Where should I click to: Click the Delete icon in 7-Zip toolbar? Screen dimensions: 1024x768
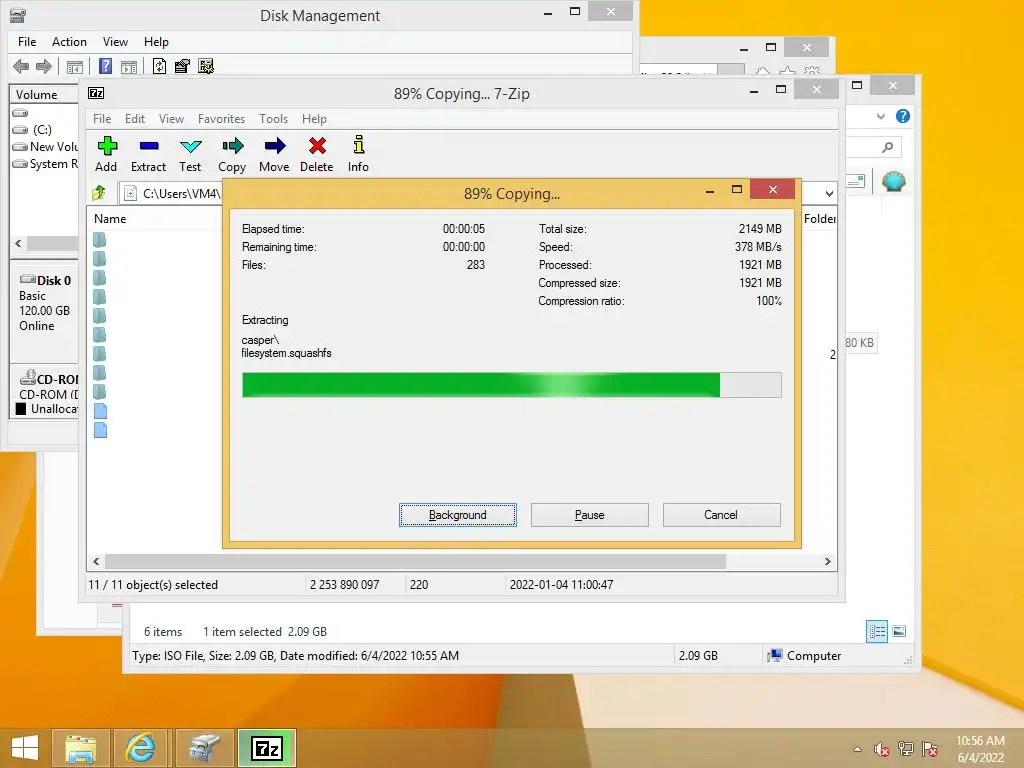(x=317, y=154)
